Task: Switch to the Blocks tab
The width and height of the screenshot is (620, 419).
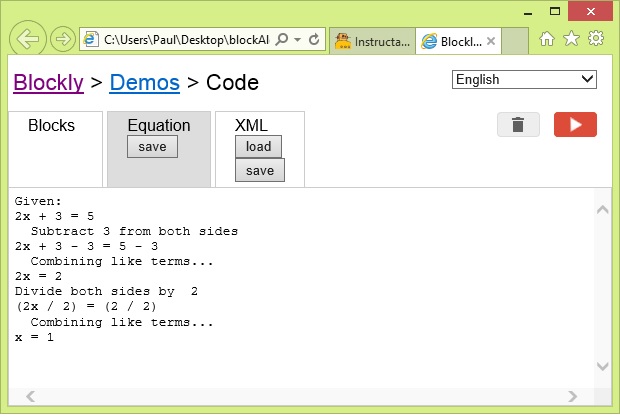Action: (55, 149)
